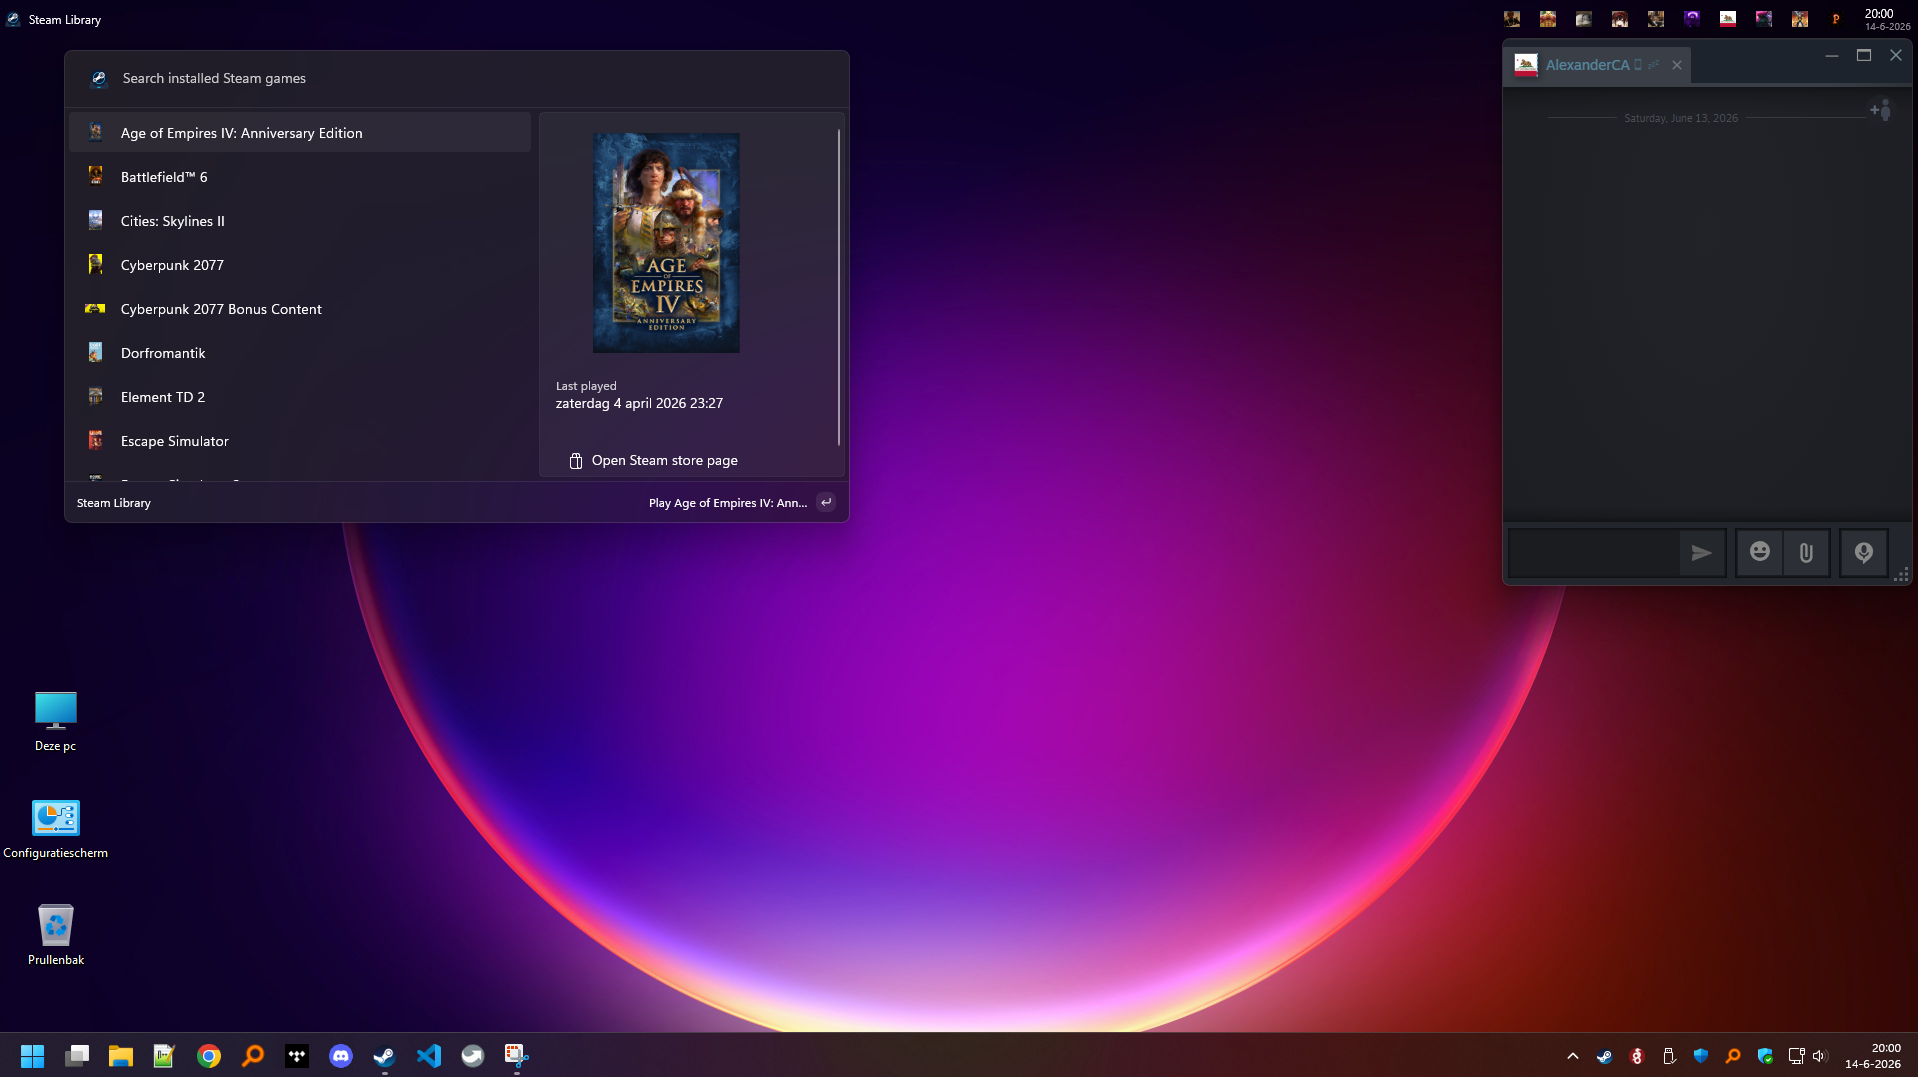1918x1077 pixels.
Task: Select Cities: Skylines II from the list
Action: click(x=300, y=221)
